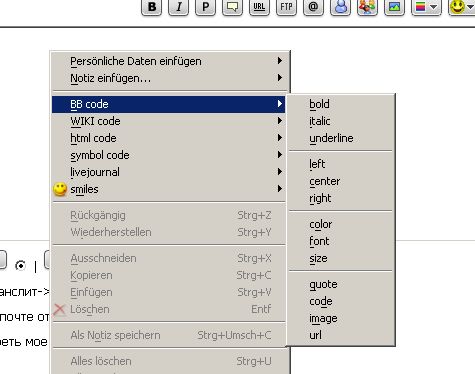
Task: Open the smiley face dropdown in toolbar
Action: (x=462, y=7)
